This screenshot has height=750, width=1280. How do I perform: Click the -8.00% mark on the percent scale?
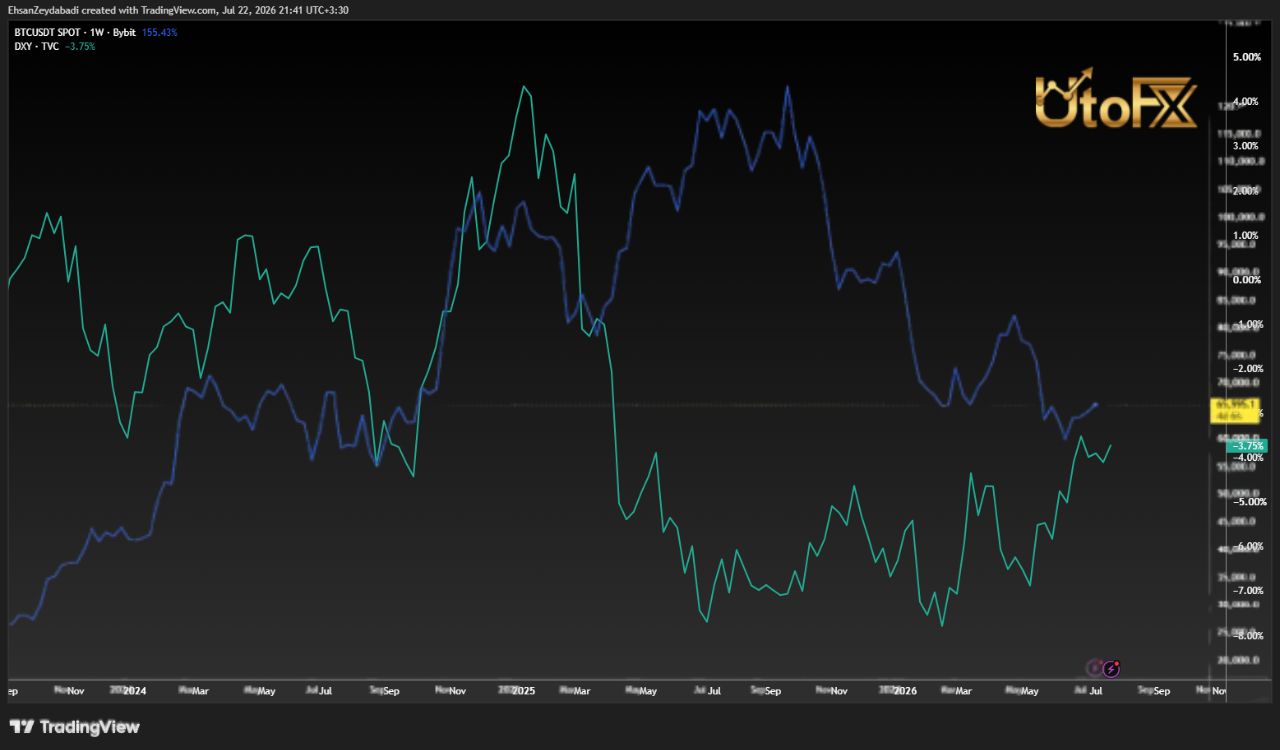(1247, 636)
